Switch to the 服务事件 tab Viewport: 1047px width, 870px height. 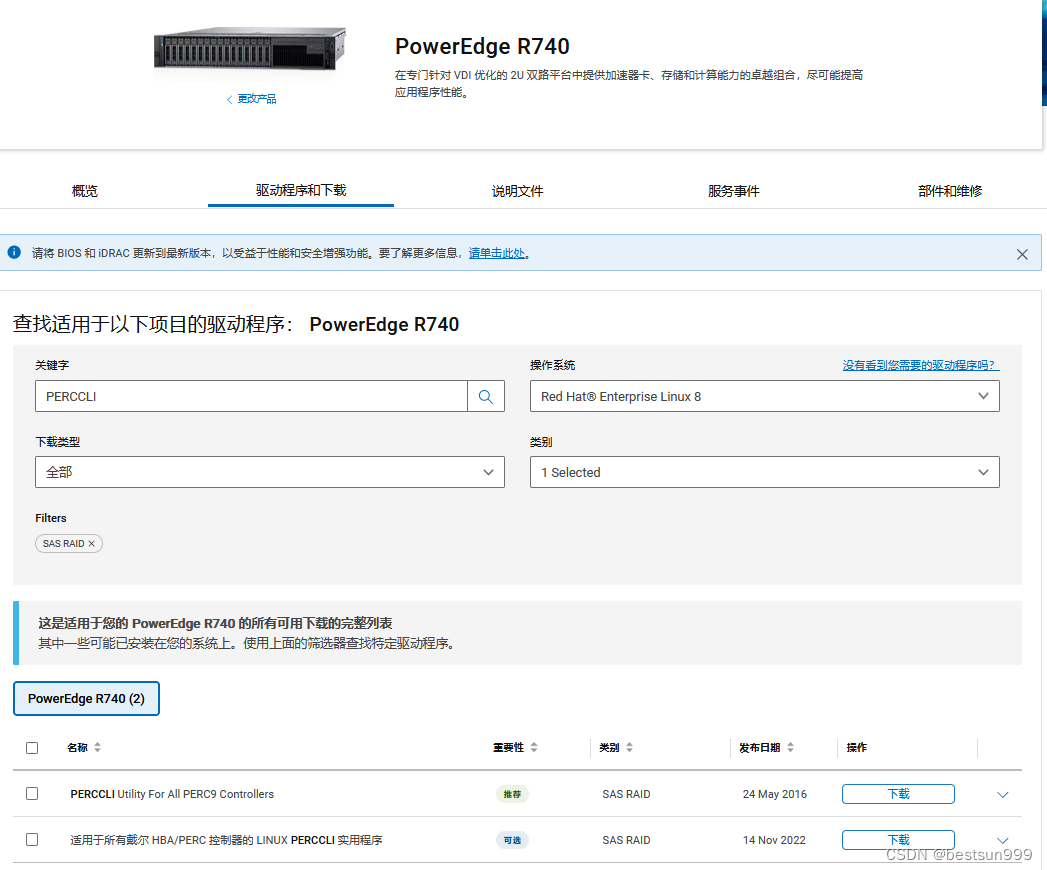[x=734, y=191]
